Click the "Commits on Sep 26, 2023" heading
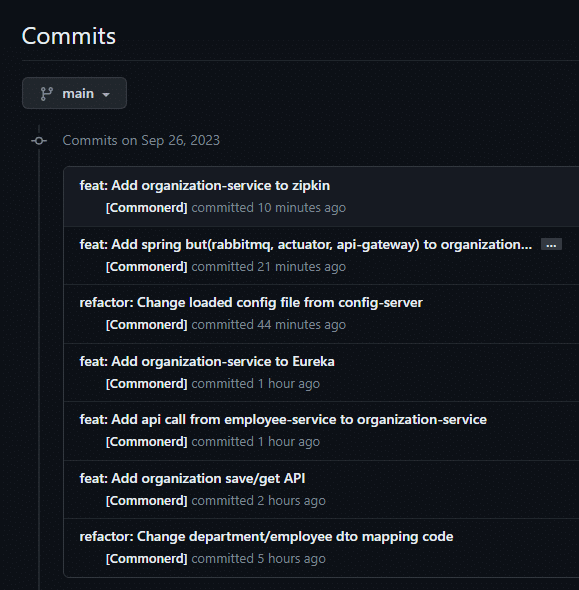 [x=141, y=140]
